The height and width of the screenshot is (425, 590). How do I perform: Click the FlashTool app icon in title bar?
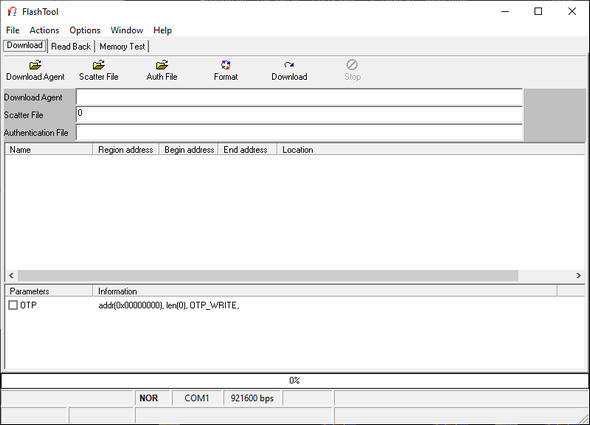pyautogui.click(x=12, y=12)
